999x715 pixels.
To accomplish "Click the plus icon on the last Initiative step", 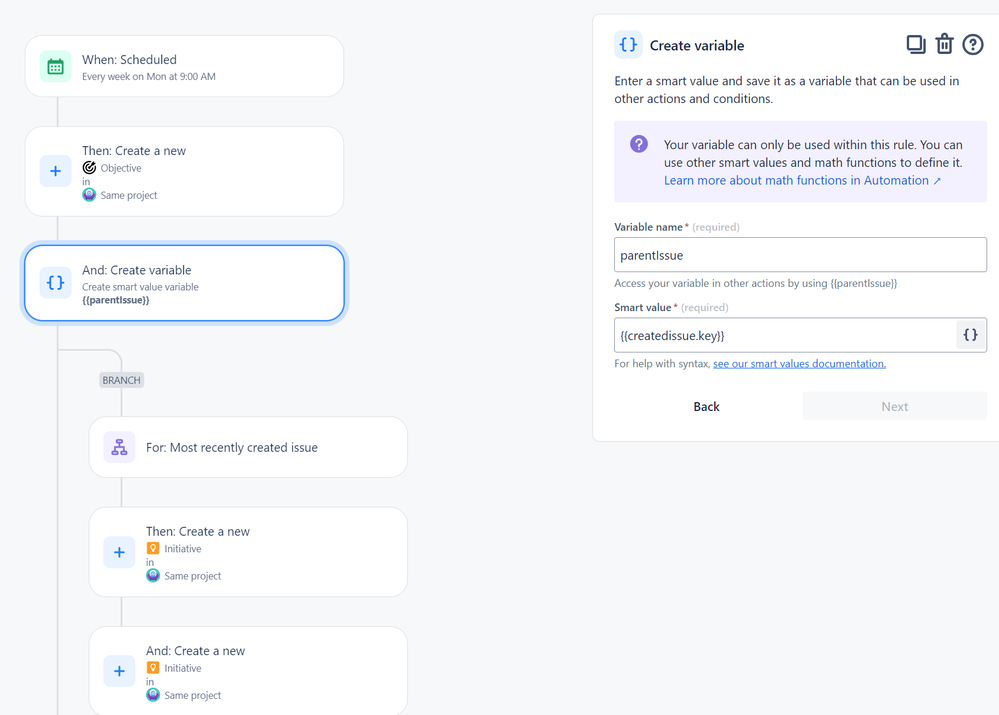I will coord(119,671).
